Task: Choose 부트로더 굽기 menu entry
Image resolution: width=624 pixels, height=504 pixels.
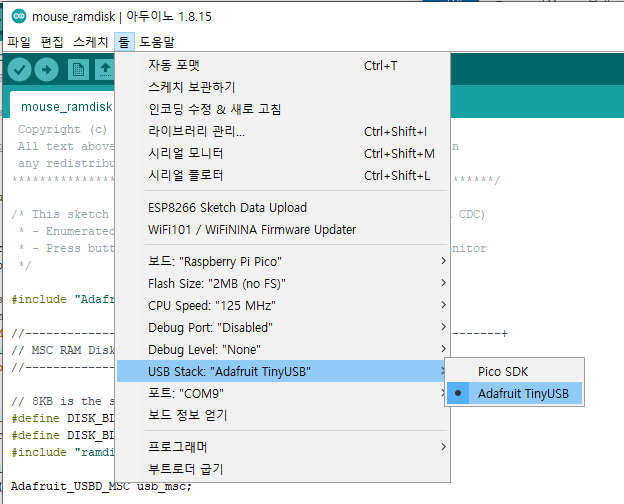Action: pos(283,469)
